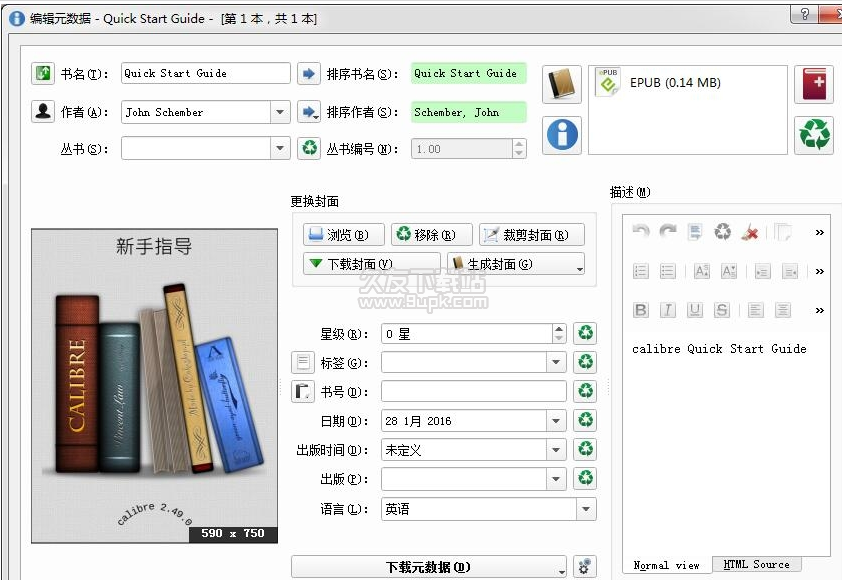842x580 pixels.
Task: Click Undo in the description editor
Action: [641, 232]
